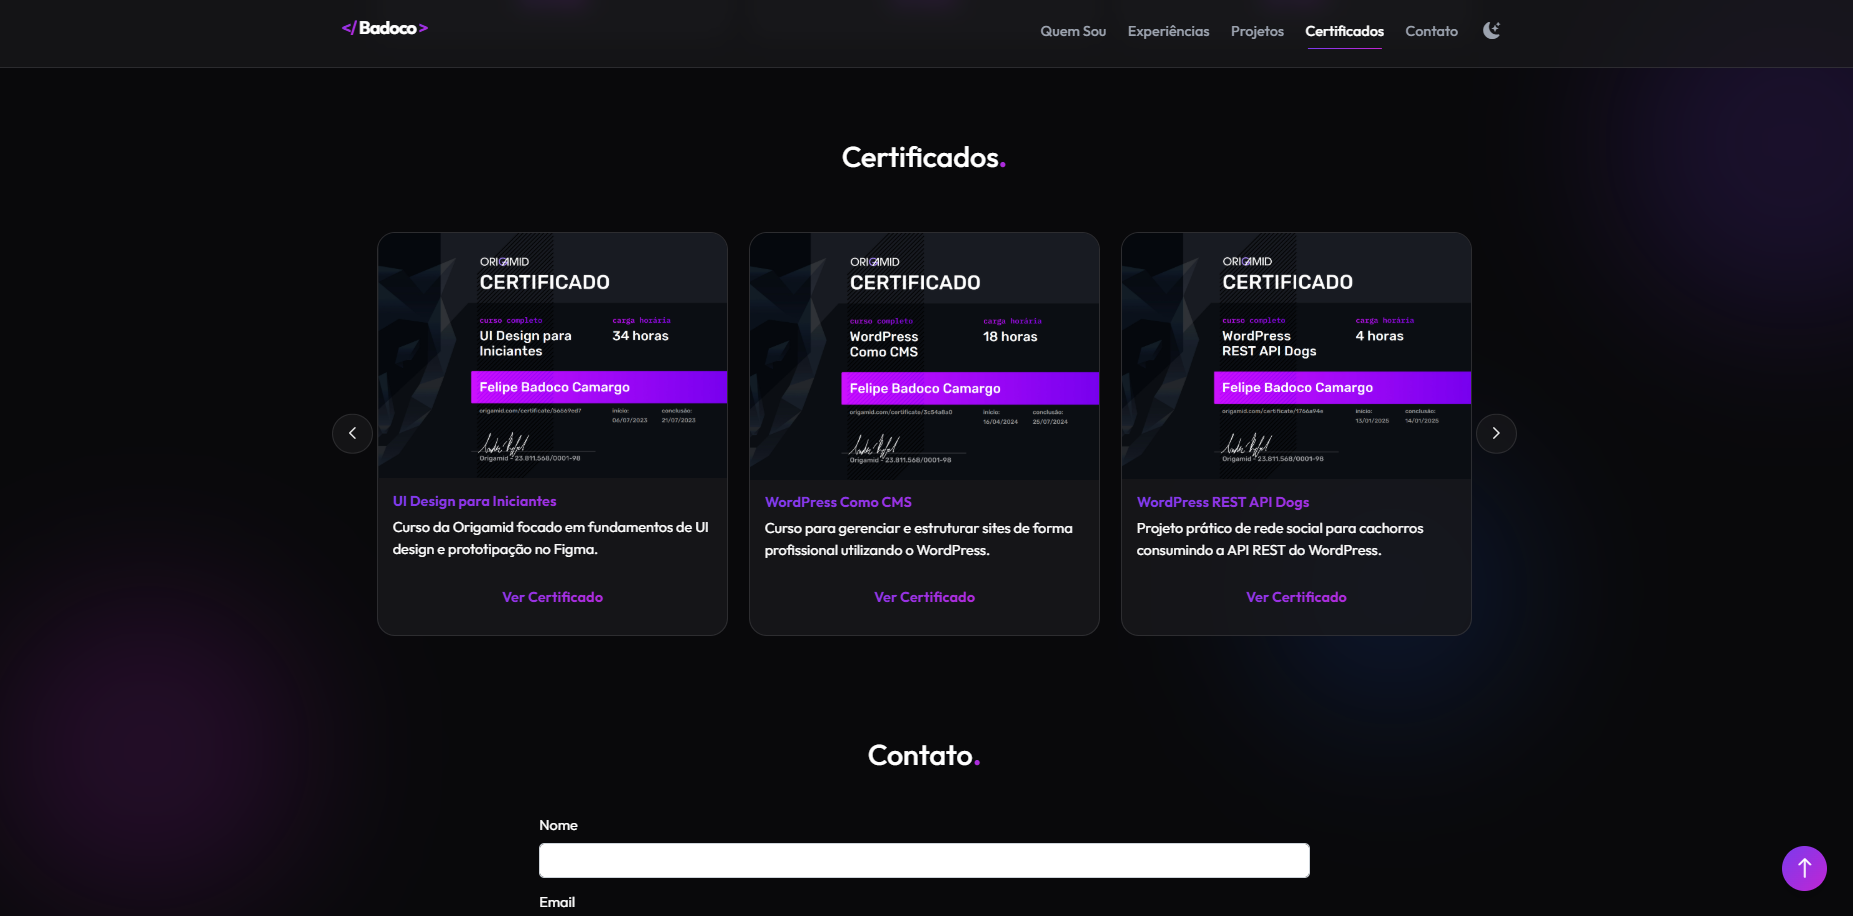The height and width of the screenshot is (916, 1853).
Task: Click the 'Contato.' section heading
Action: pos(924,755)
